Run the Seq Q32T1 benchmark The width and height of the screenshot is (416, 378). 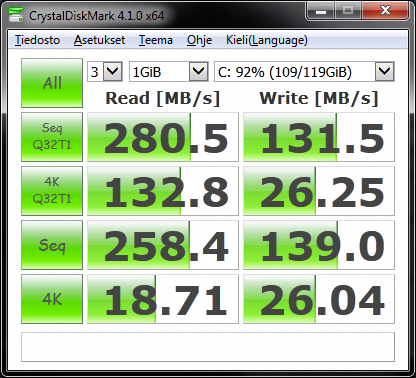click(x=52, y=137)
